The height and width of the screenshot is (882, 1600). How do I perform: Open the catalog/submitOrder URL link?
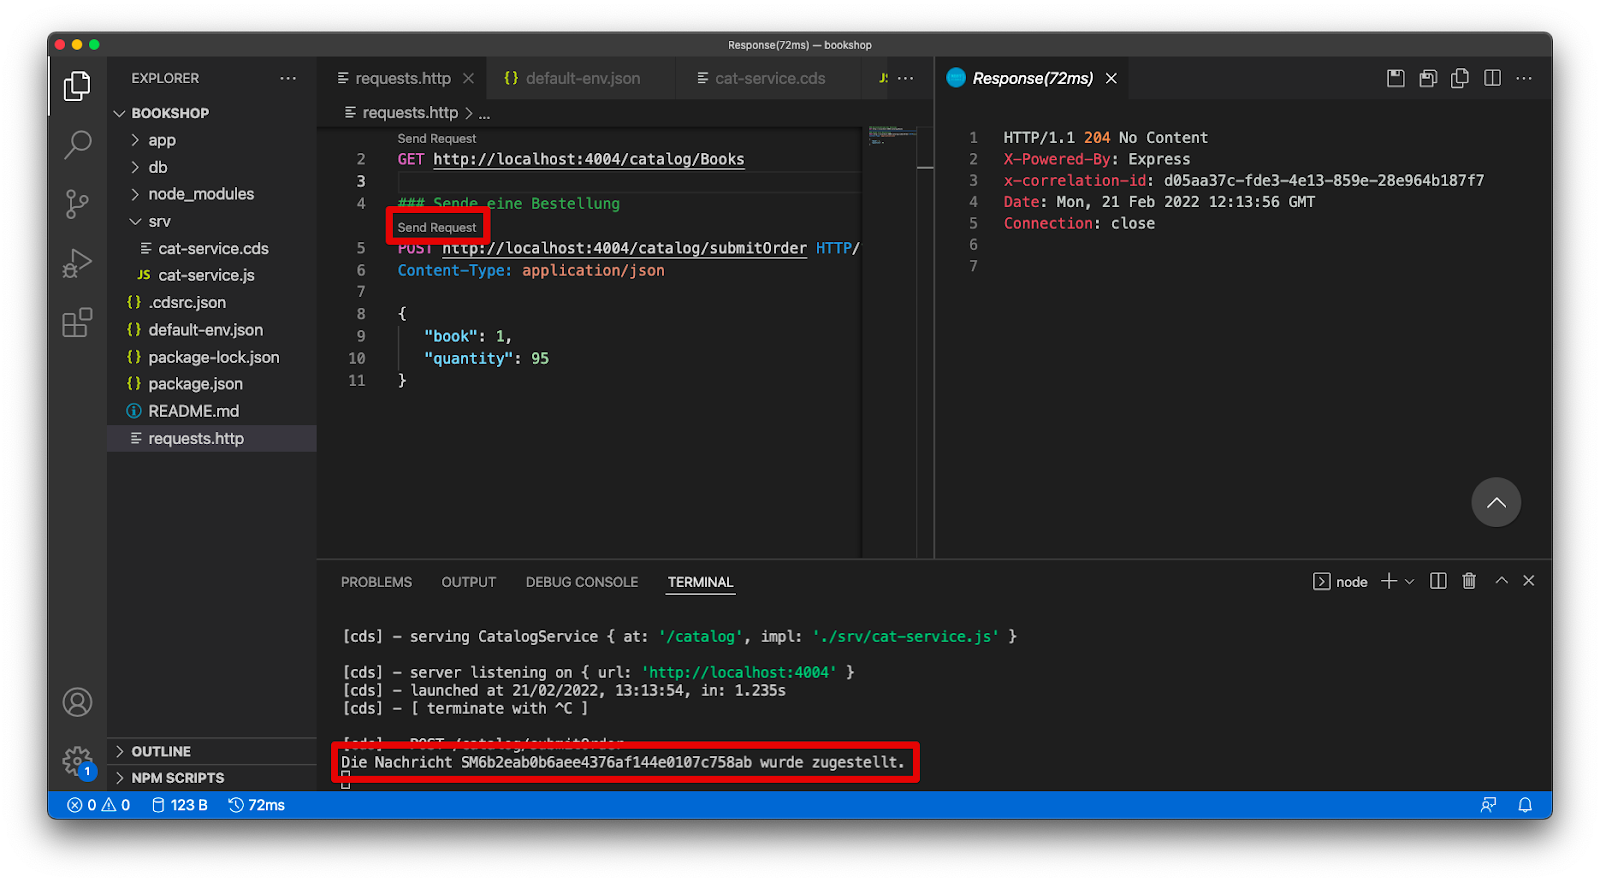coord(624,248)
